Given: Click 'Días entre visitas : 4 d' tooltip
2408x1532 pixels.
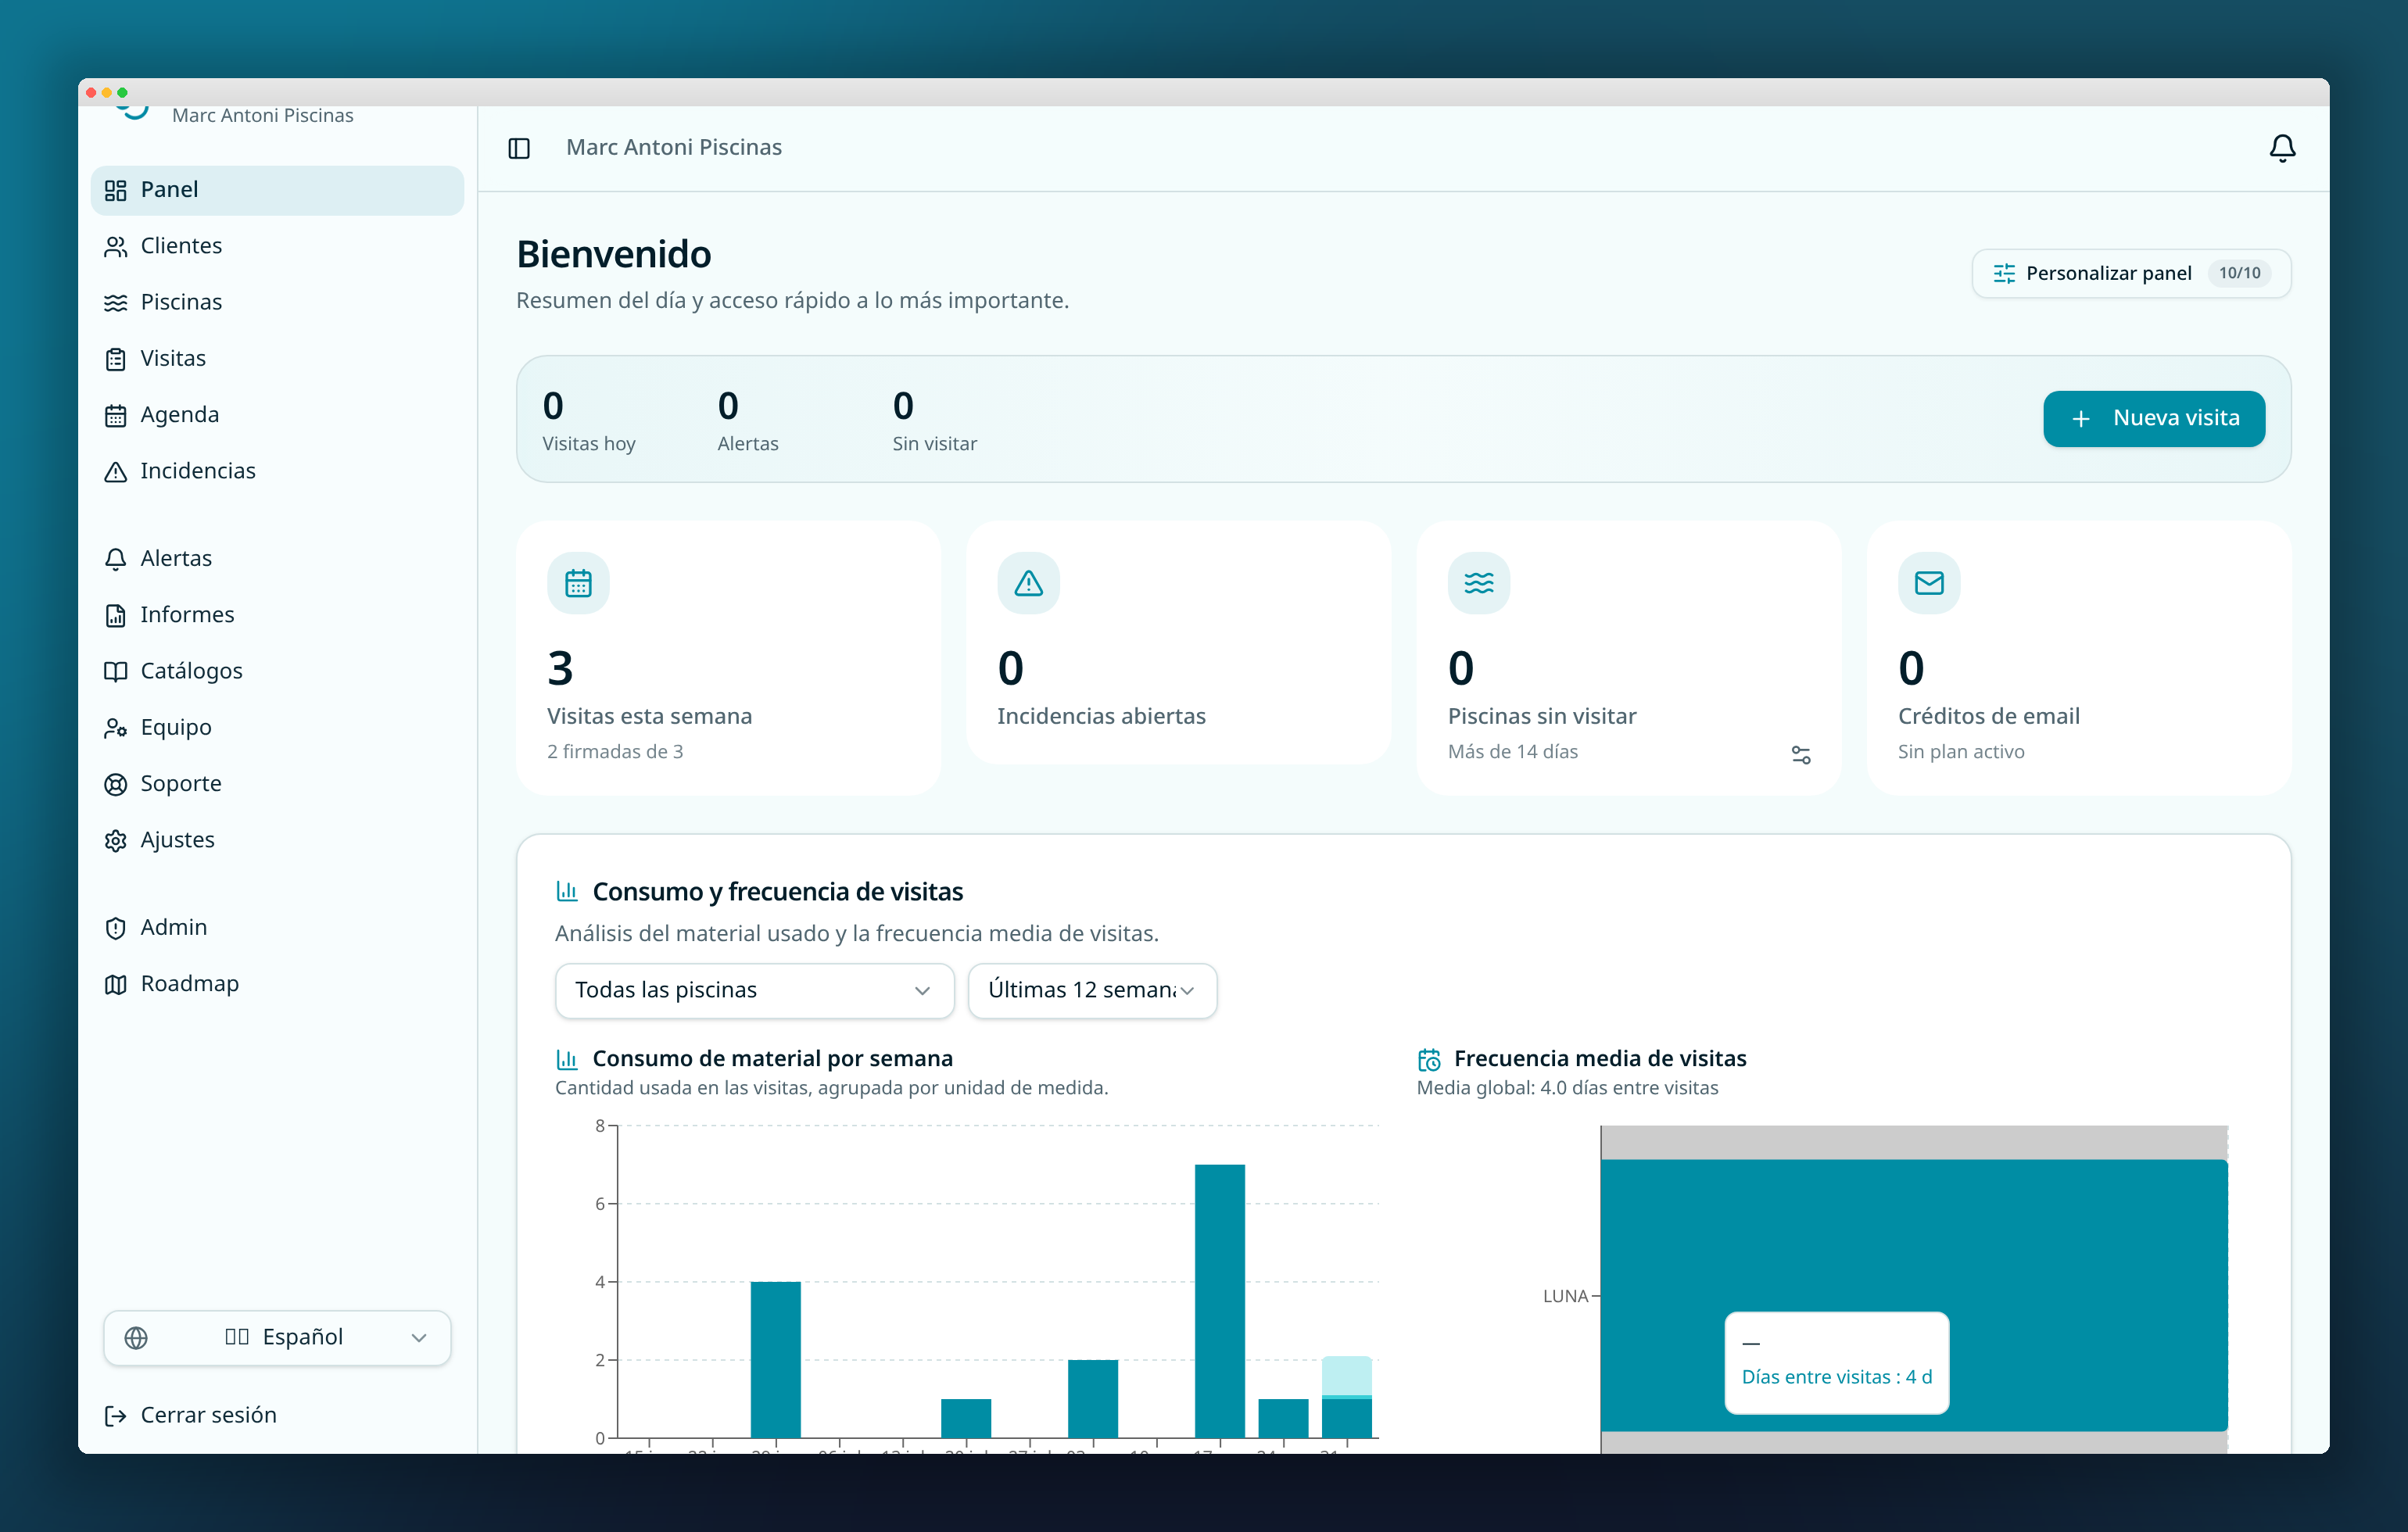Looking at the screenshot, I should (1836, 1363).
